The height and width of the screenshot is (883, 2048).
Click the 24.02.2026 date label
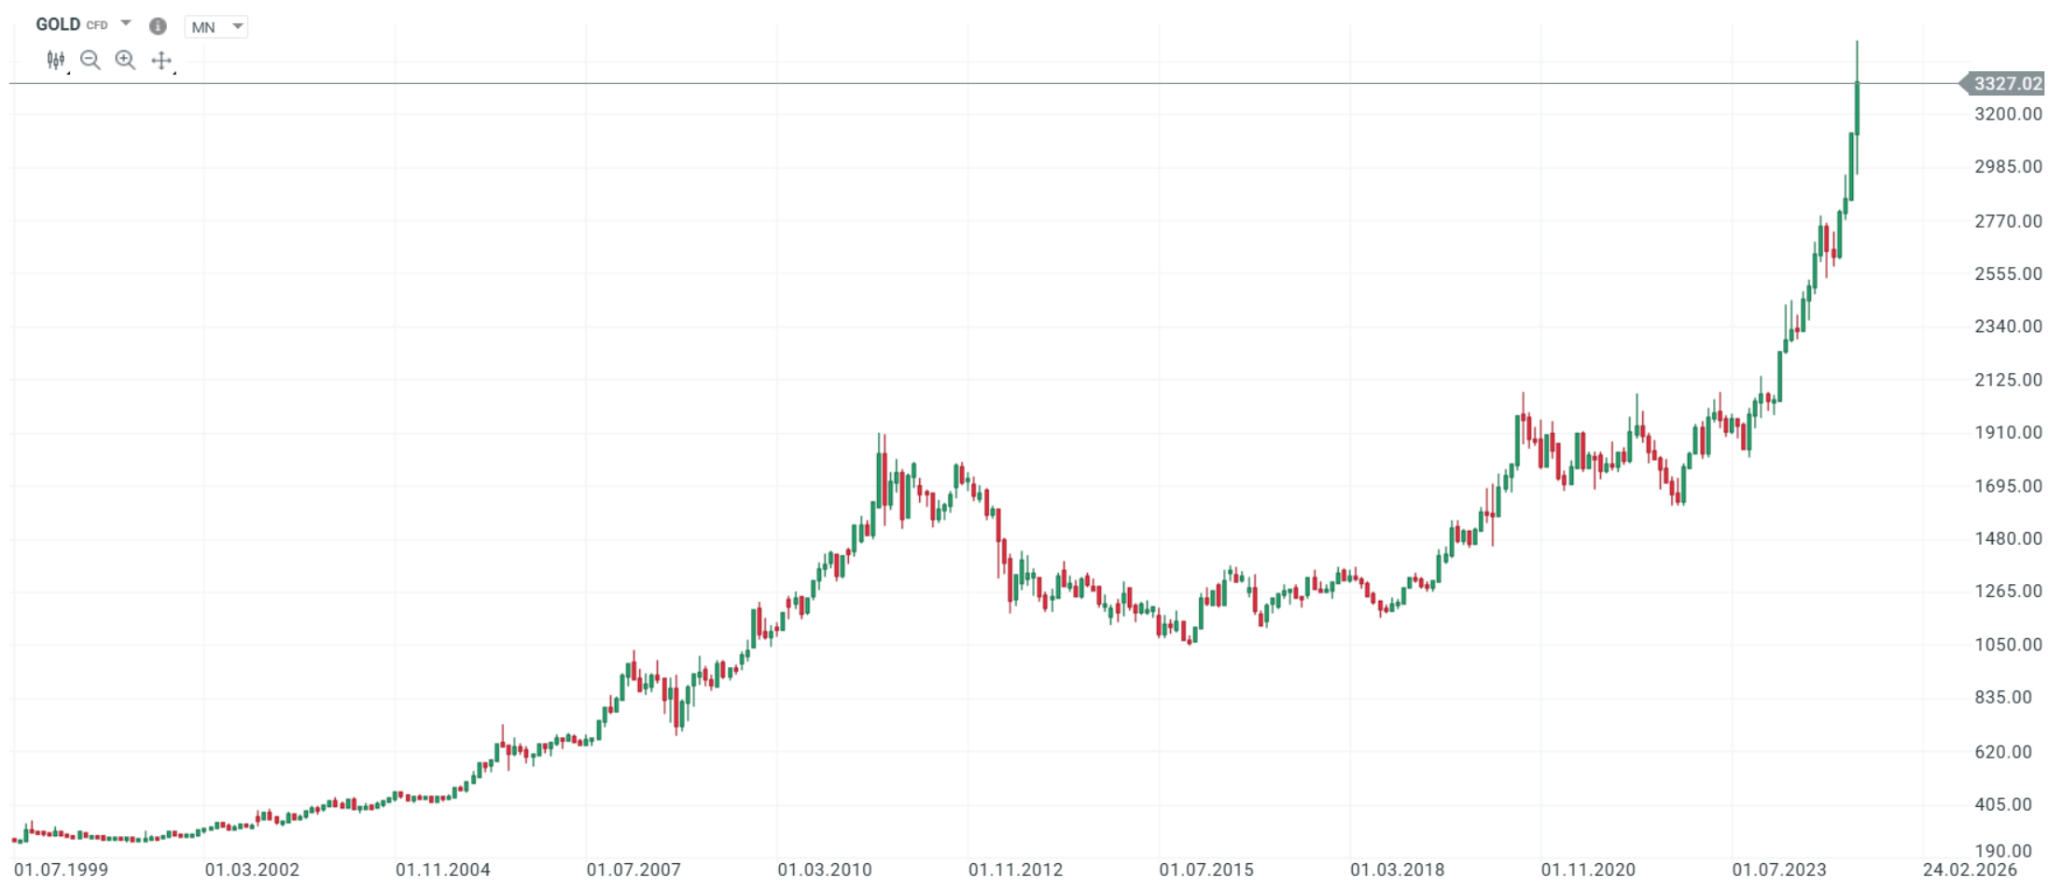(x=1969, y=869)
